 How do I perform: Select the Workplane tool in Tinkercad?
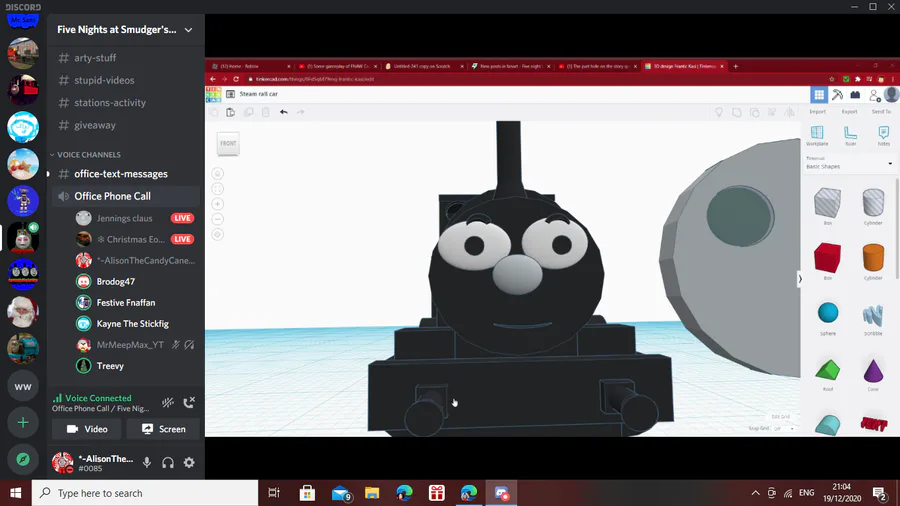pyautogui.click(x=817, y=135)
